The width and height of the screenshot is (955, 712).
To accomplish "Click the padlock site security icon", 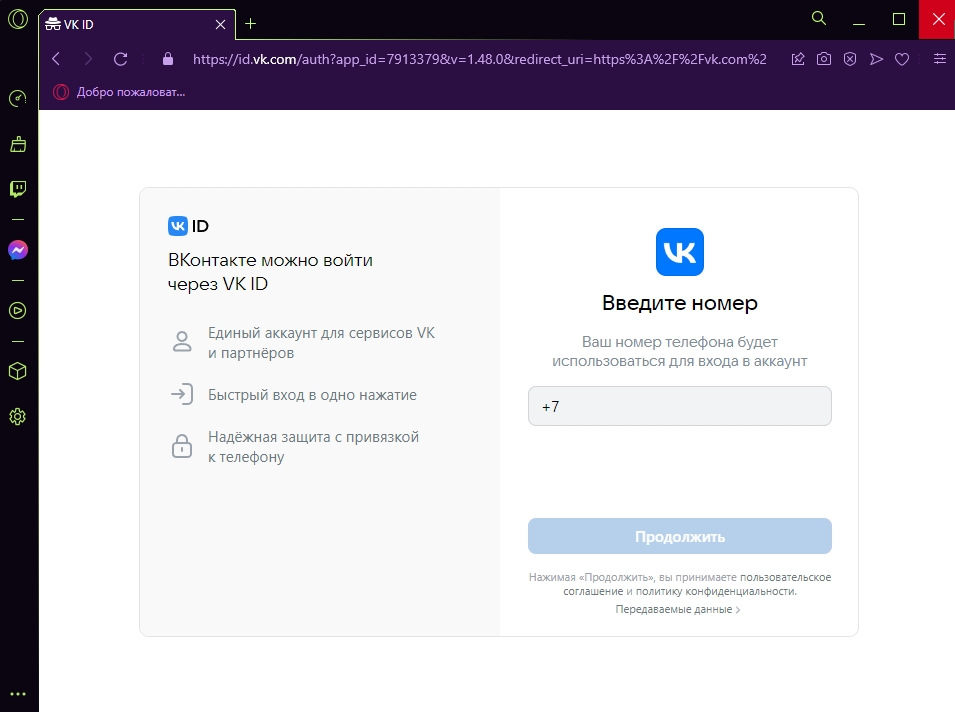I will pos(168,58).
